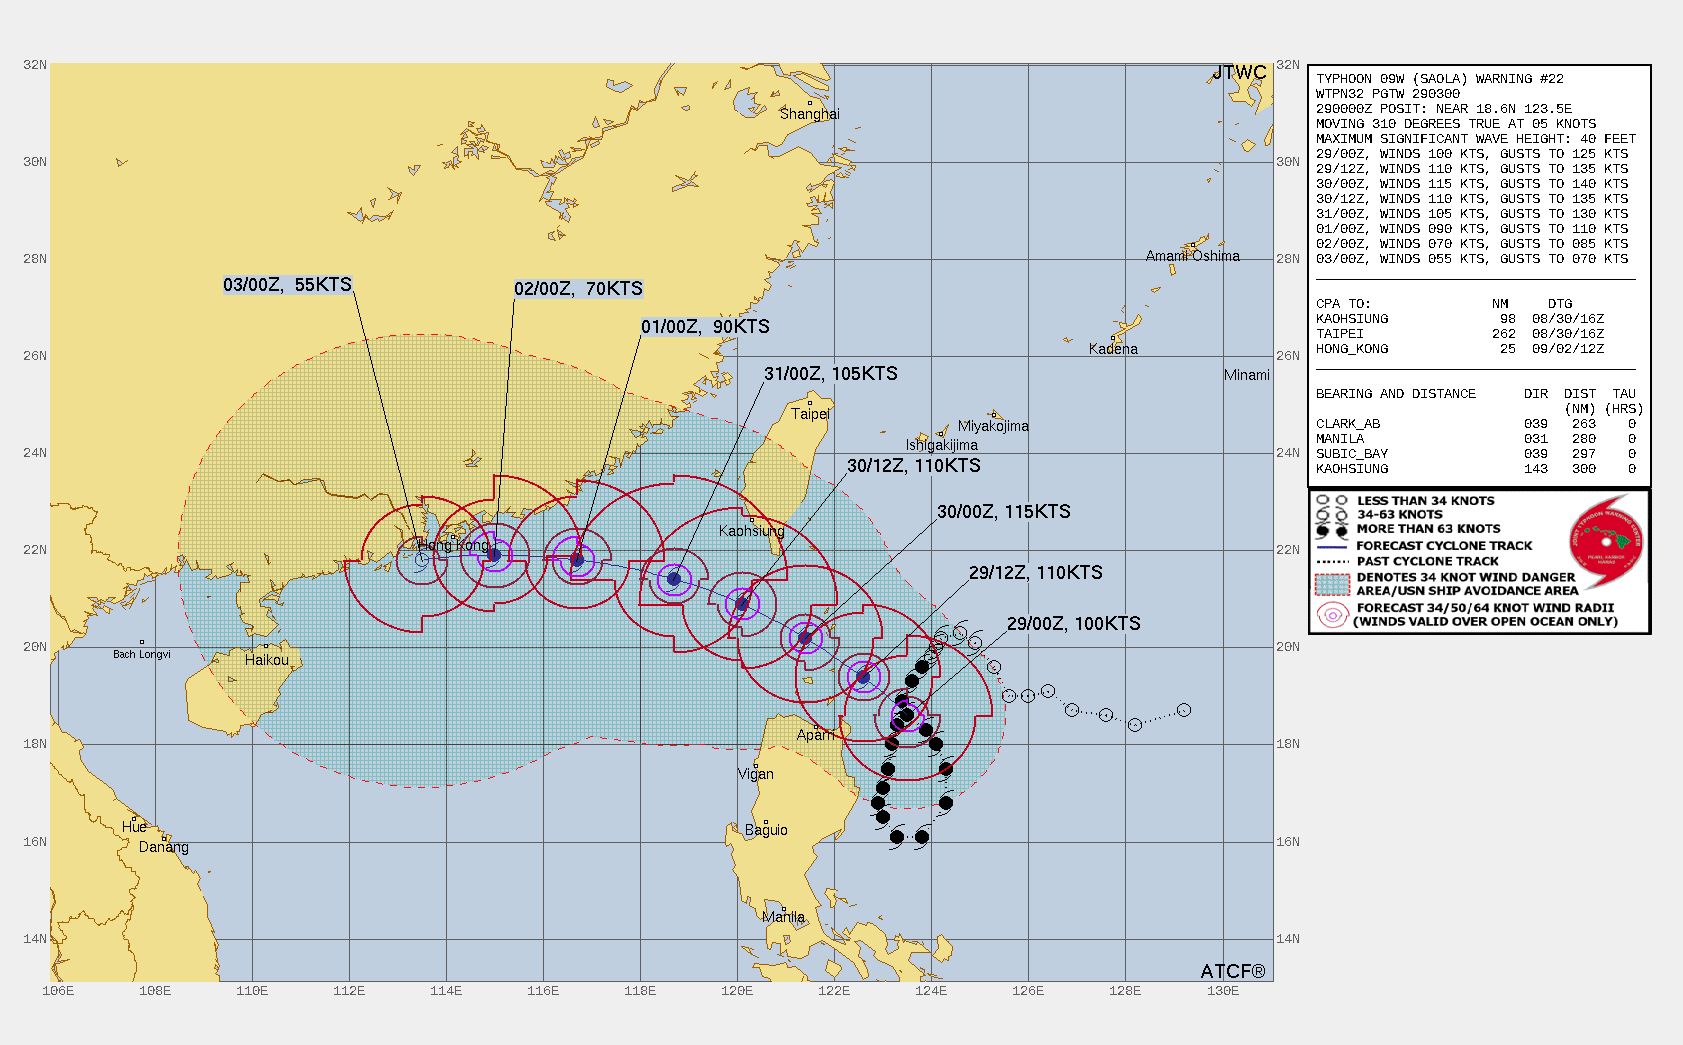Click the Shanghai city label
The width and height of the screenshot is (1683, 1045).
click(x=810, y=114)
